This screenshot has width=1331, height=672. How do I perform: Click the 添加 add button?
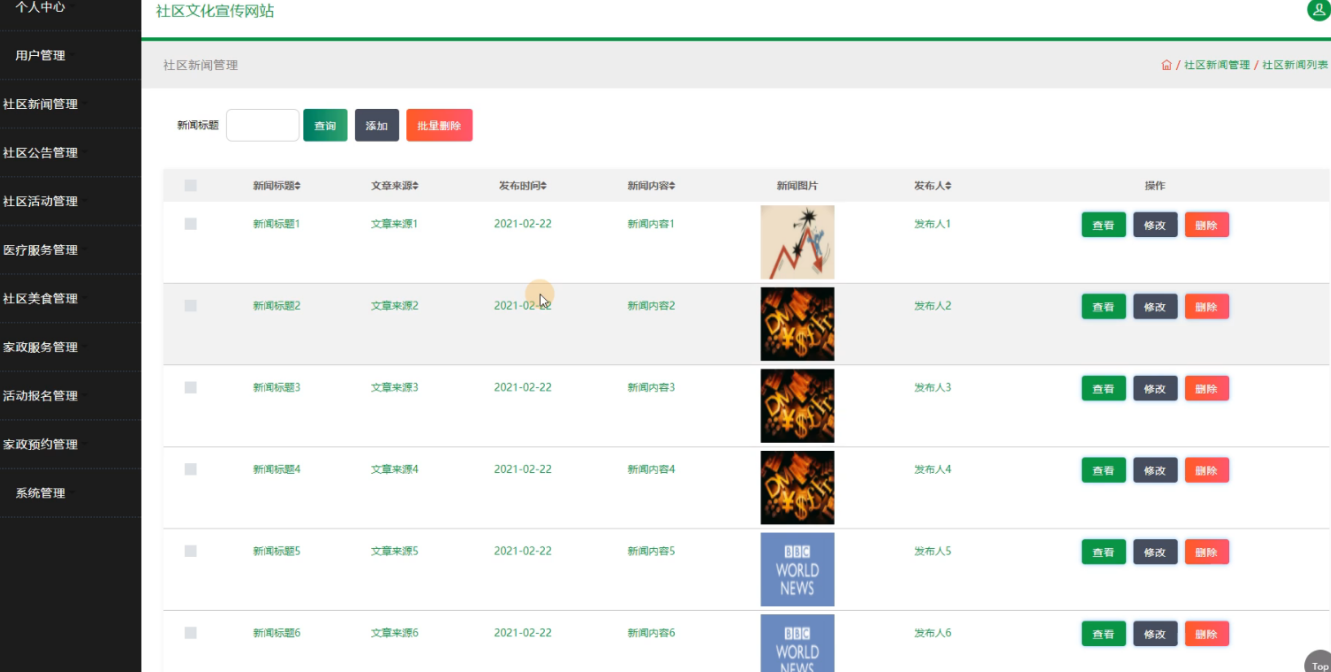[377, 126]
